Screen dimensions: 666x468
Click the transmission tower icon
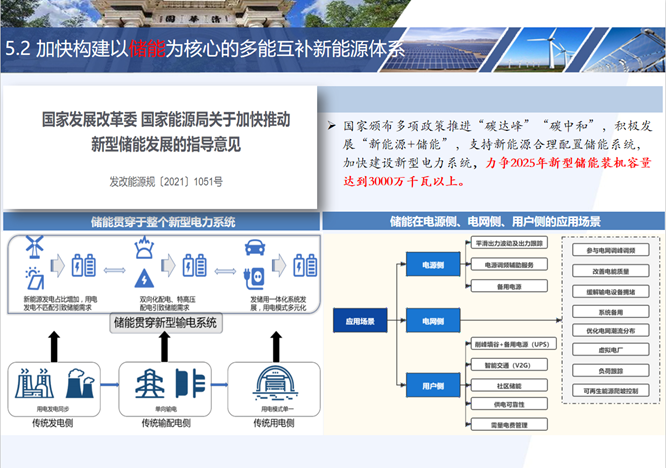(x=148, y=385)
